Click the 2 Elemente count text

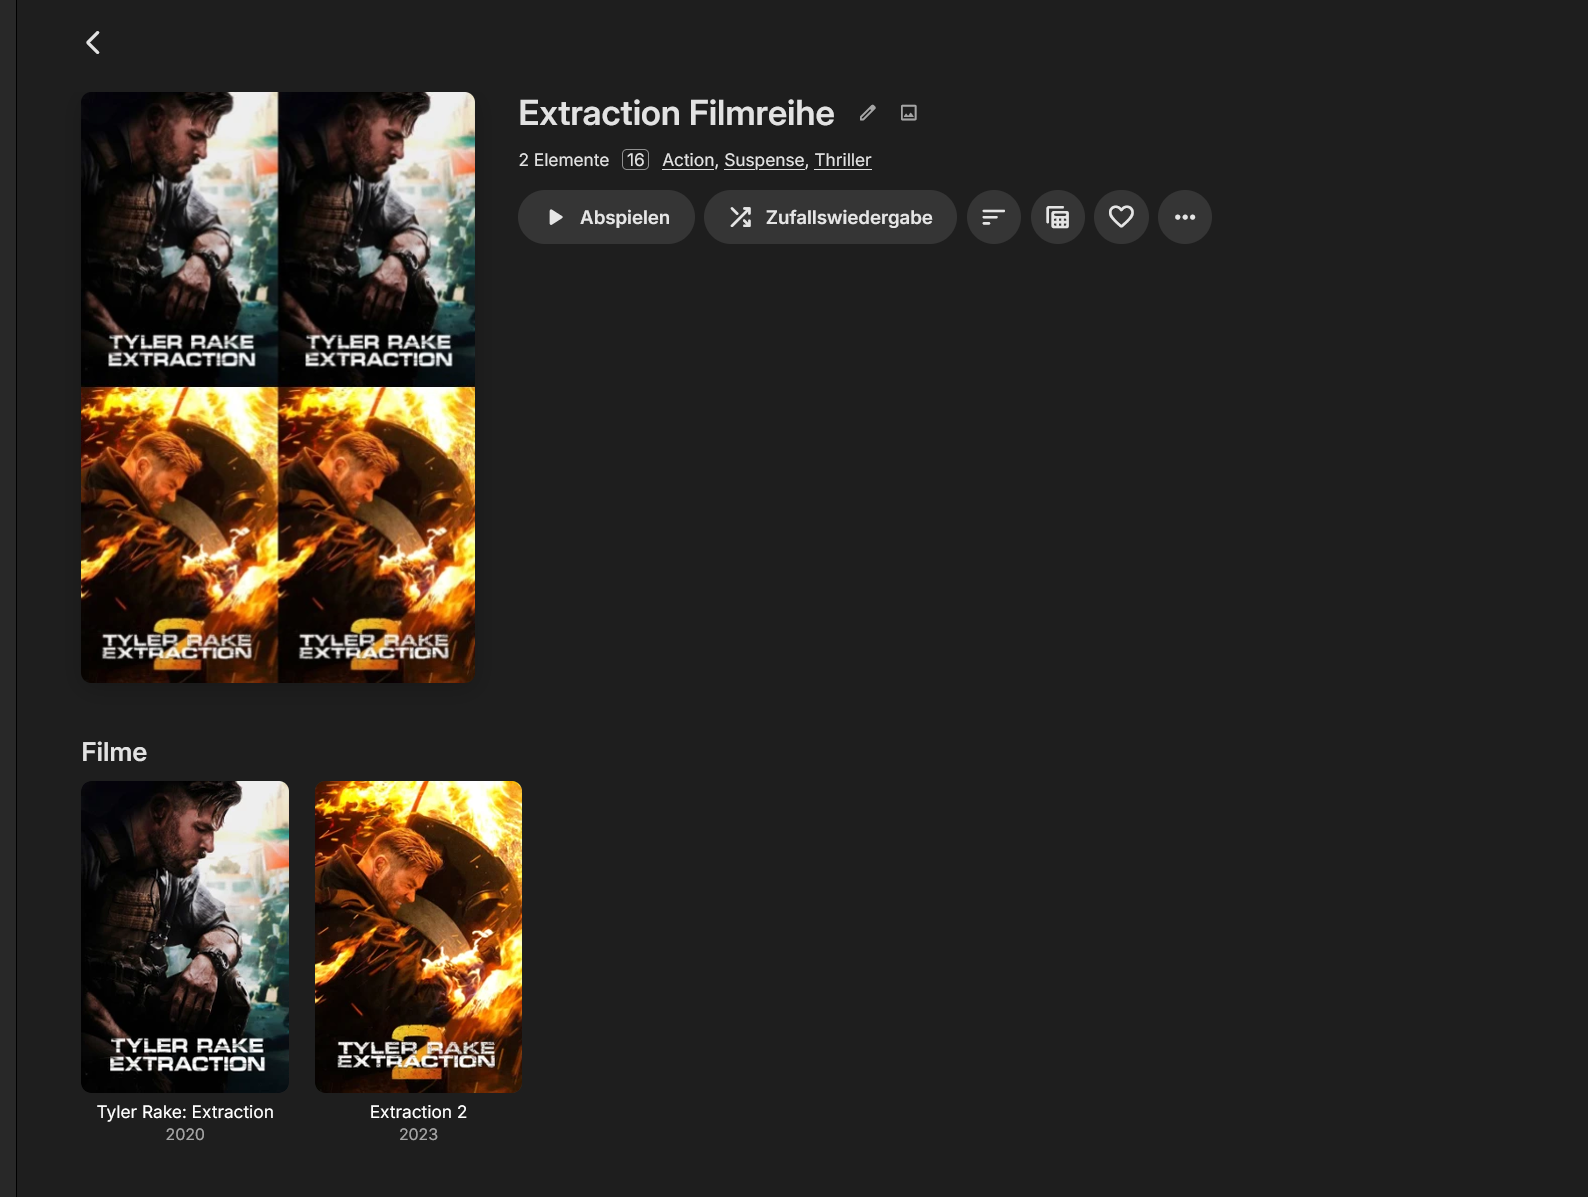coord(564,160)
